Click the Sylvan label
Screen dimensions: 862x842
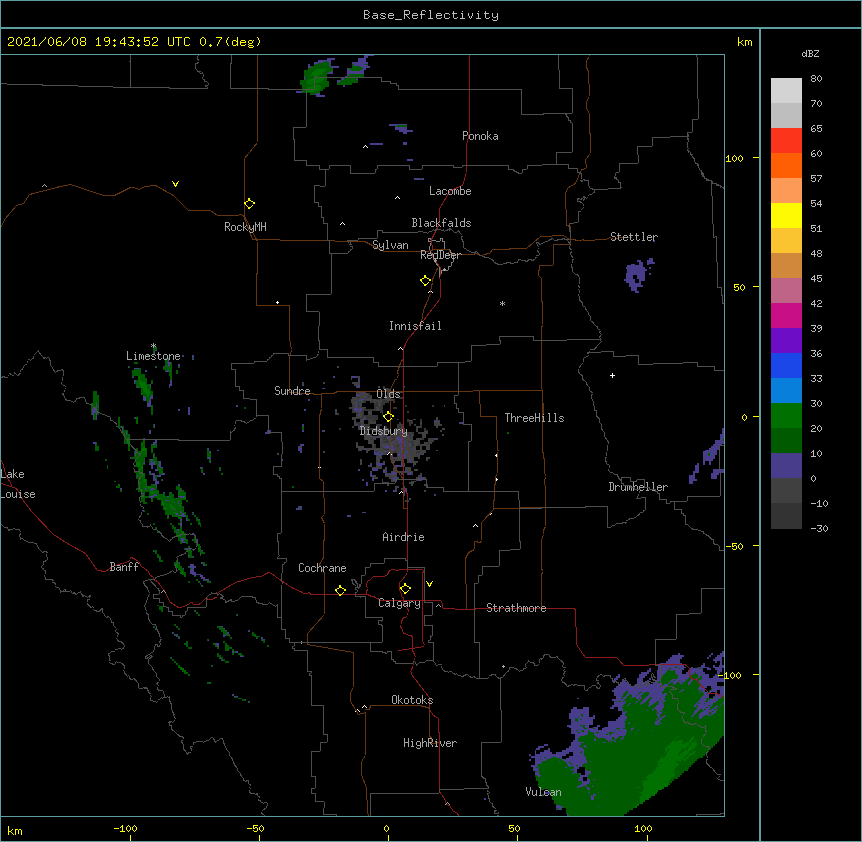point(390,245)
